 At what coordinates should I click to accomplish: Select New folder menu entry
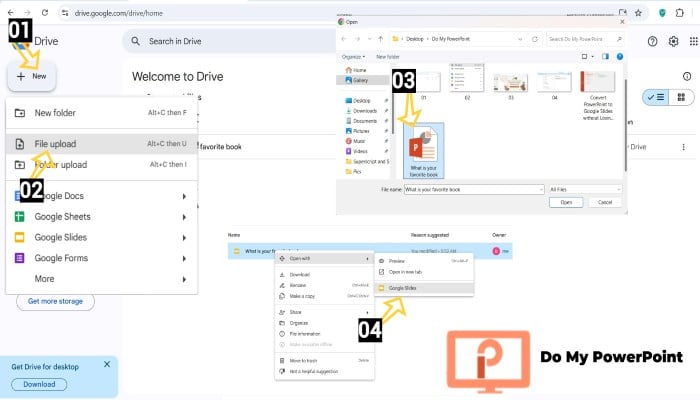click(x=55, y=113)
